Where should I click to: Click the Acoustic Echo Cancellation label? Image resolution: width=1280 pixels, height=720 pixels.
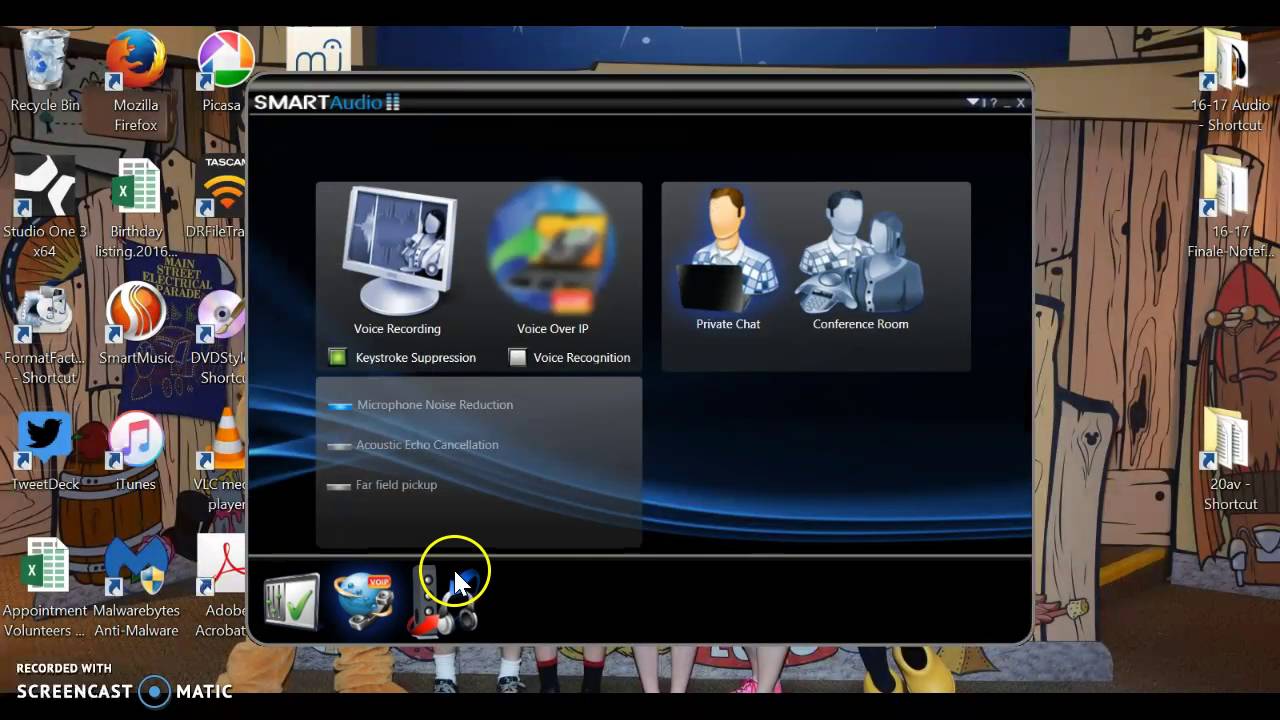pyautogui.click(x=427, y=445)
